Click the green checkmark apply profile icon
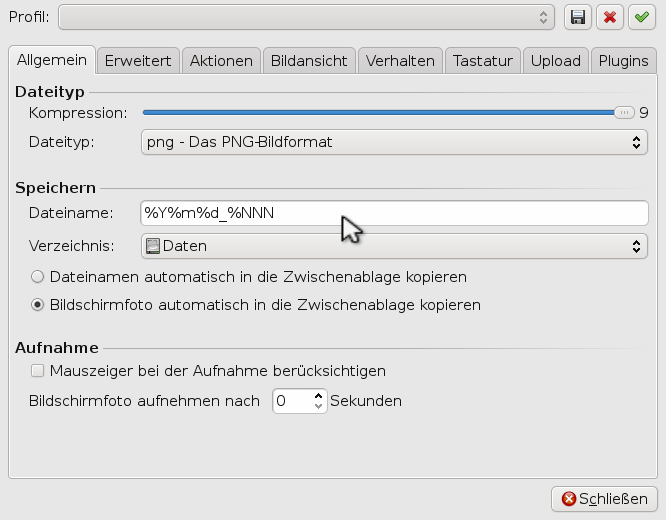The height and width of the screenshot is (520, 666). 641,17
